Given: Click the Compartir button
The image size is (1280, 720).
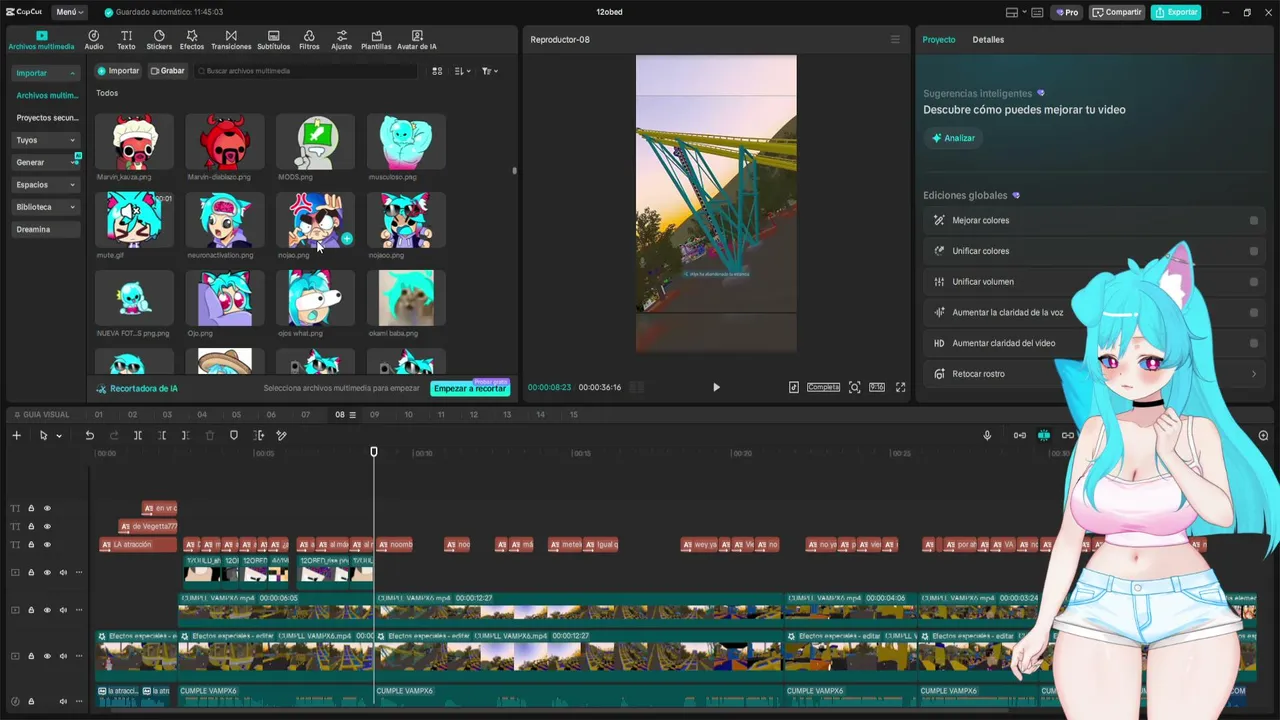Looking at the screenshot, I should (1117, 12).
